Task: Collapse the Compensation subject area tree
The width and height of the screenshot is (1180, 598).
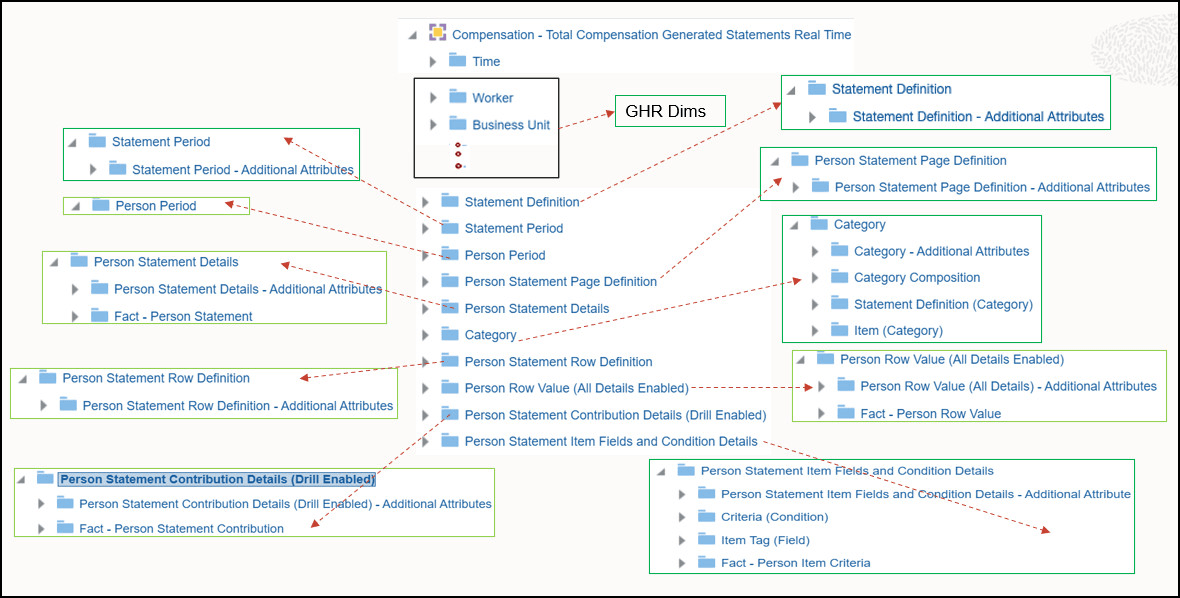Action: click(412, 35)
